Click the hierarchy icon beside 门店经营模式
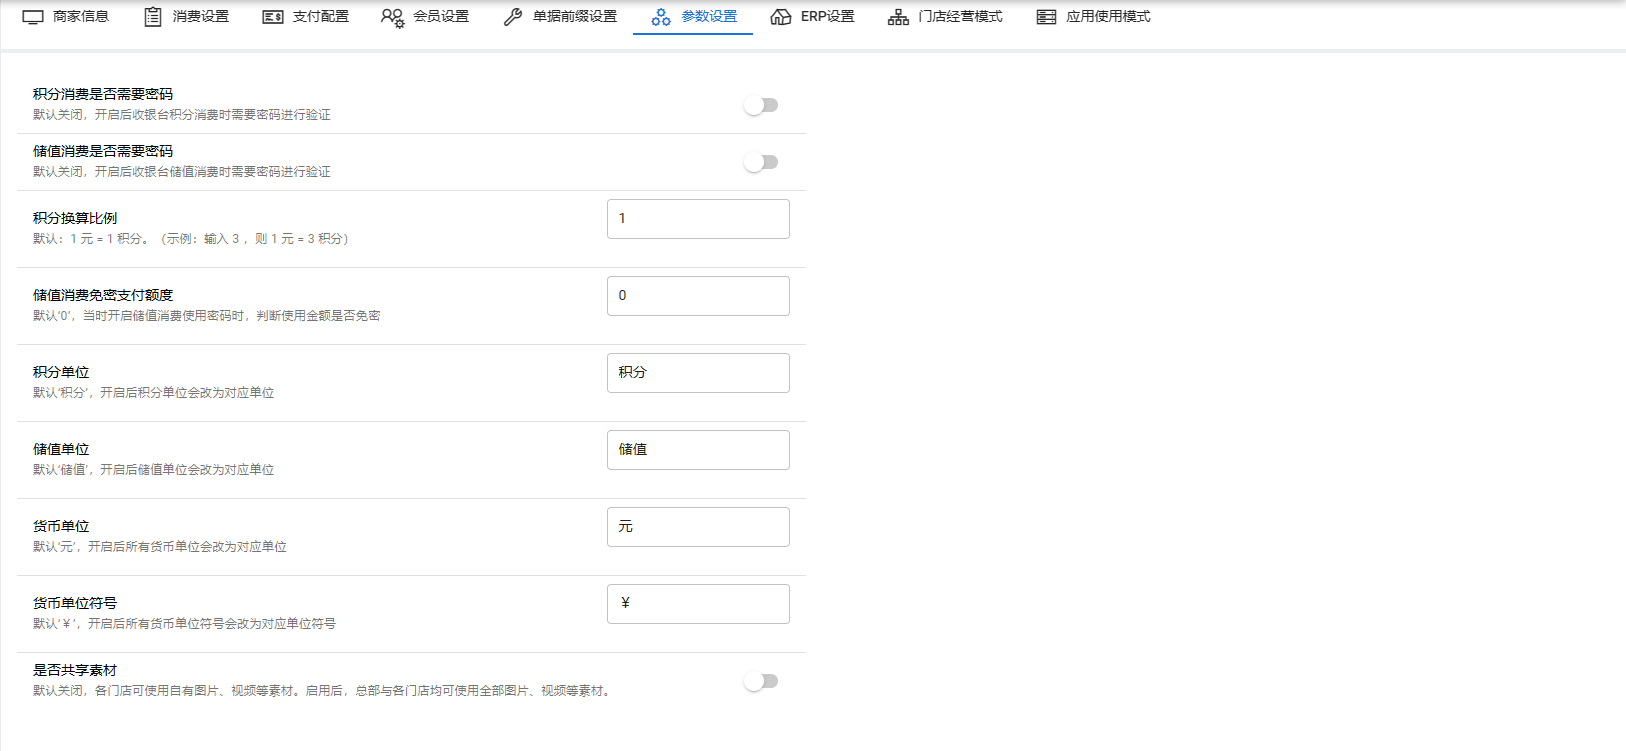Screen dimensions: 1626x751 point(898,17)
